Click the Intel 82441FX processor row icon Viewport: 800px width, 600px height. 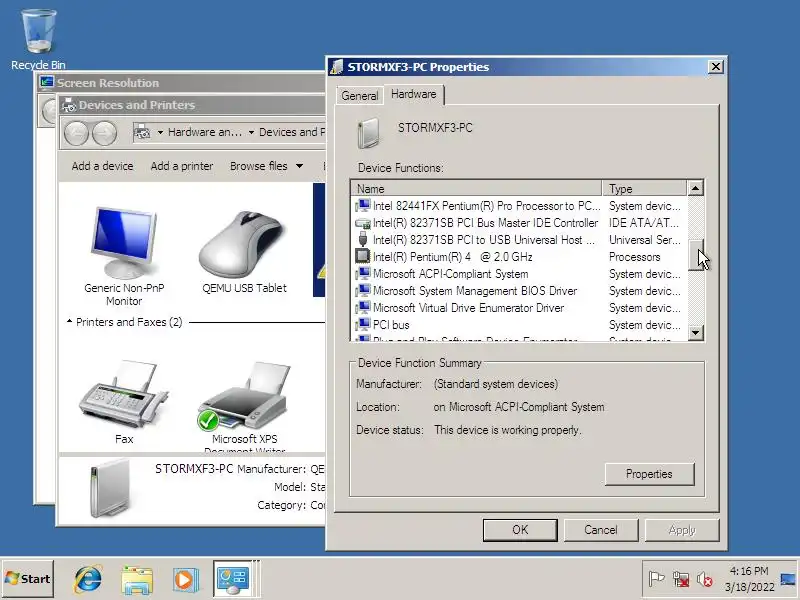point(363,206)
